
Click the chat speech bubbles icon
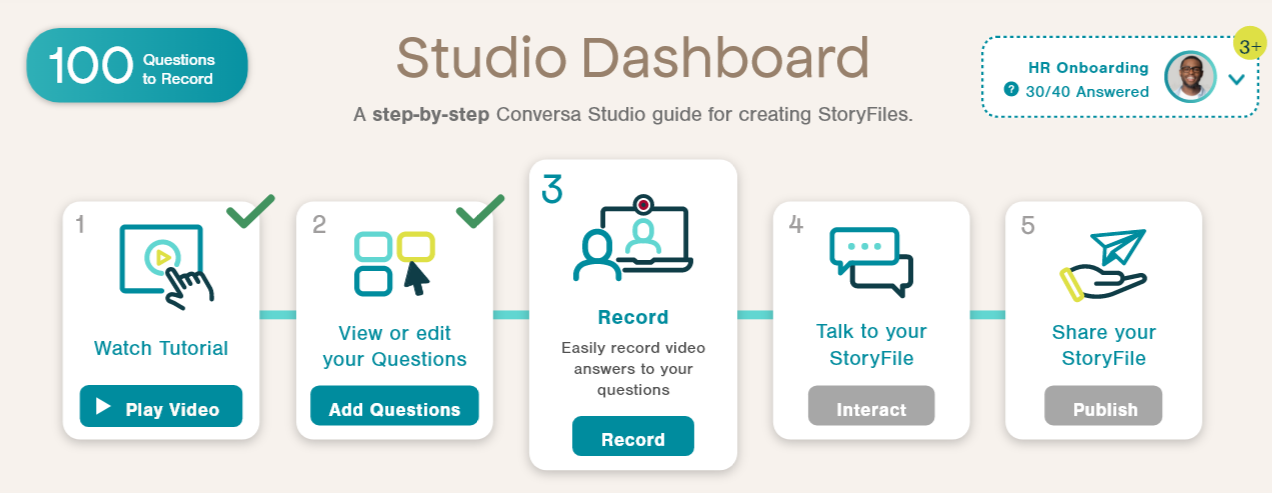point(870,262)
